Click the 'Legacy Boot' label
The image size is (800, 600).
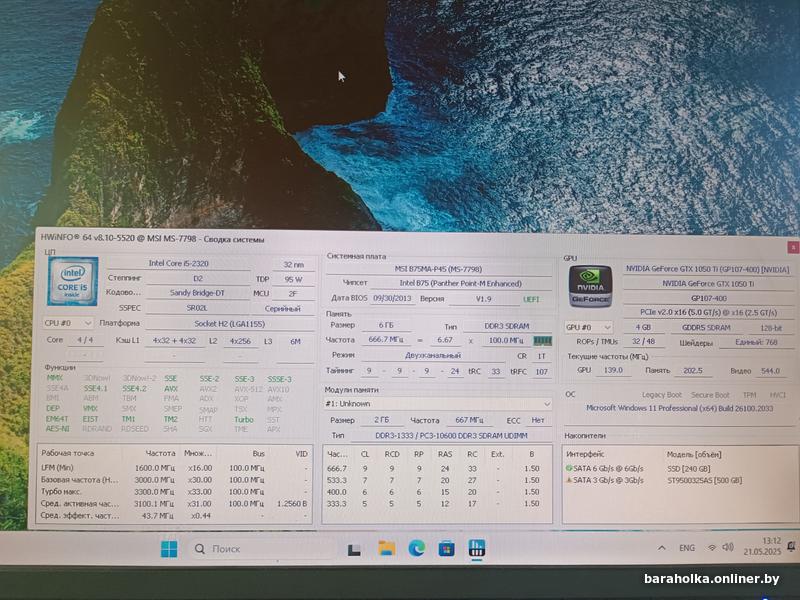(662, 395)
